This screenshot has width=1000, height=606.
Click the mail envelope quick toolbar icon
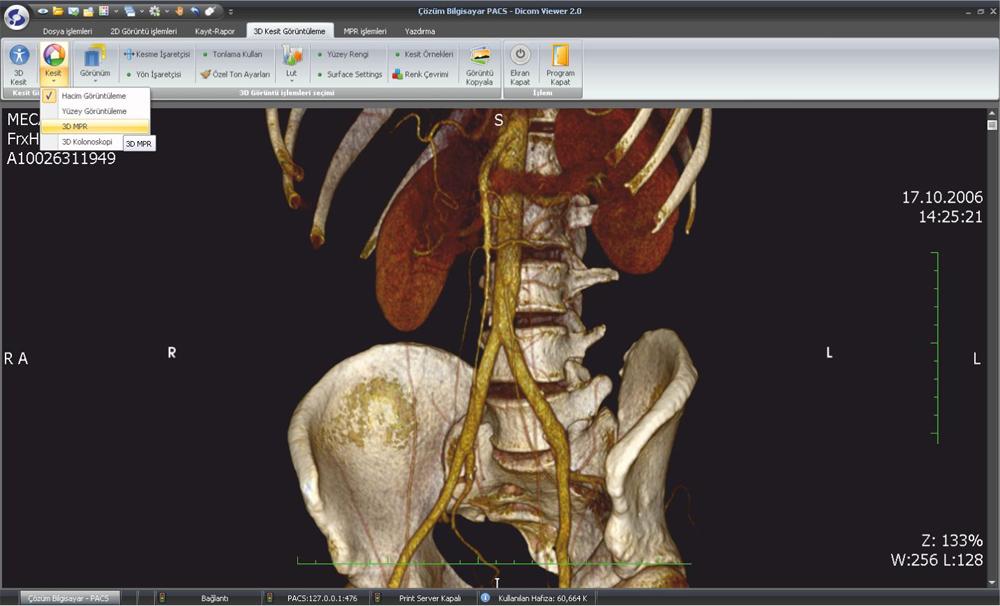(x=73, y=11)
